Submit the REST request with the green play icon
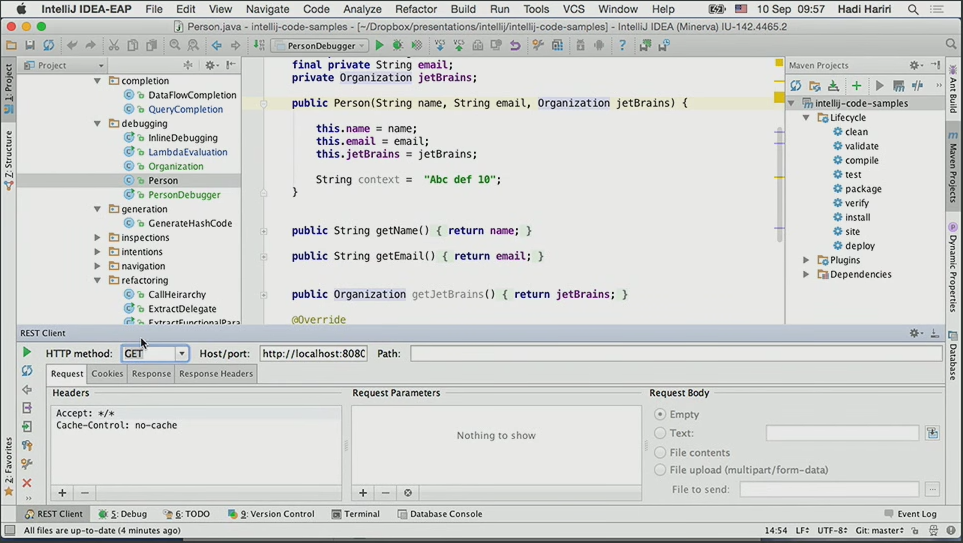Image resolution: width=963 pixels, height=543 pixels. (x=26, y=352)
